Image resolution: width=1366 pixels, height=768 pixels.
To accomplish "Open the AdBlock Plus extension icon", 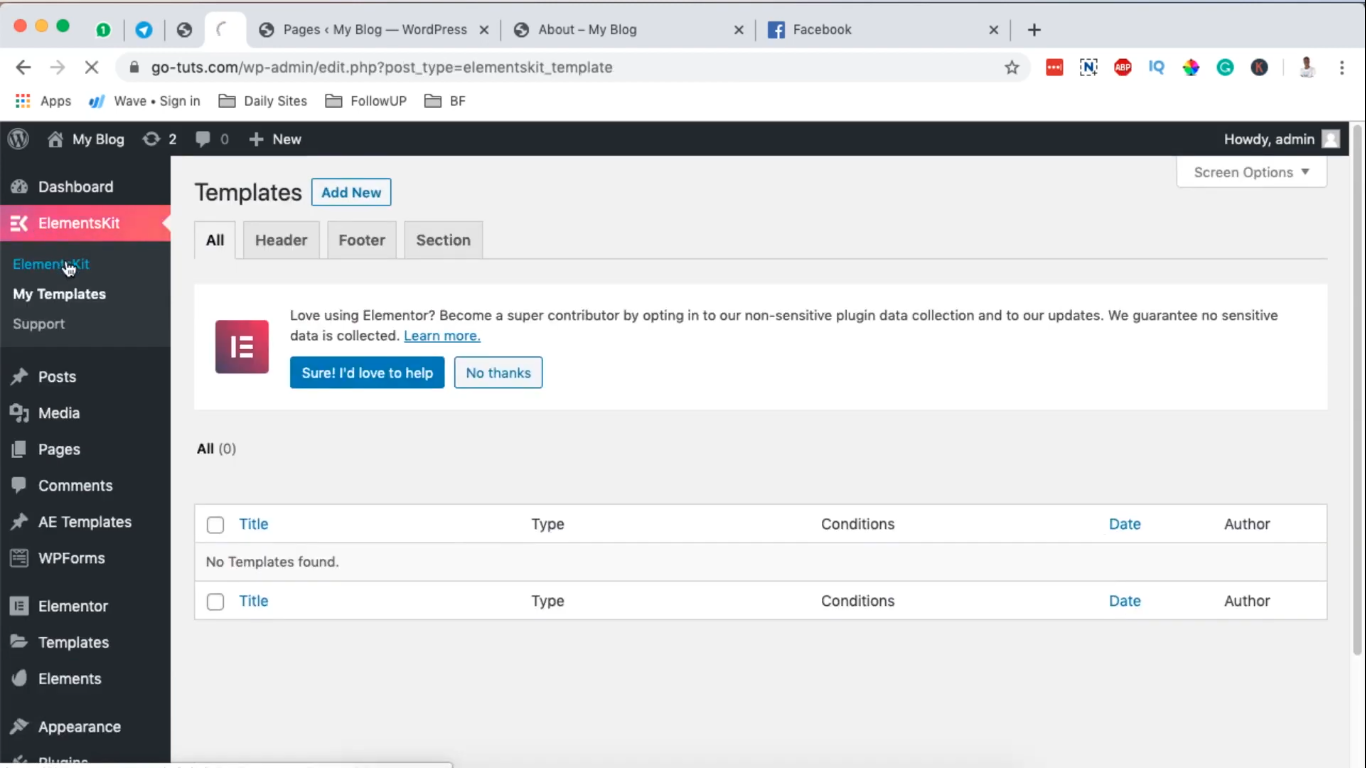I will [1123, 67].
